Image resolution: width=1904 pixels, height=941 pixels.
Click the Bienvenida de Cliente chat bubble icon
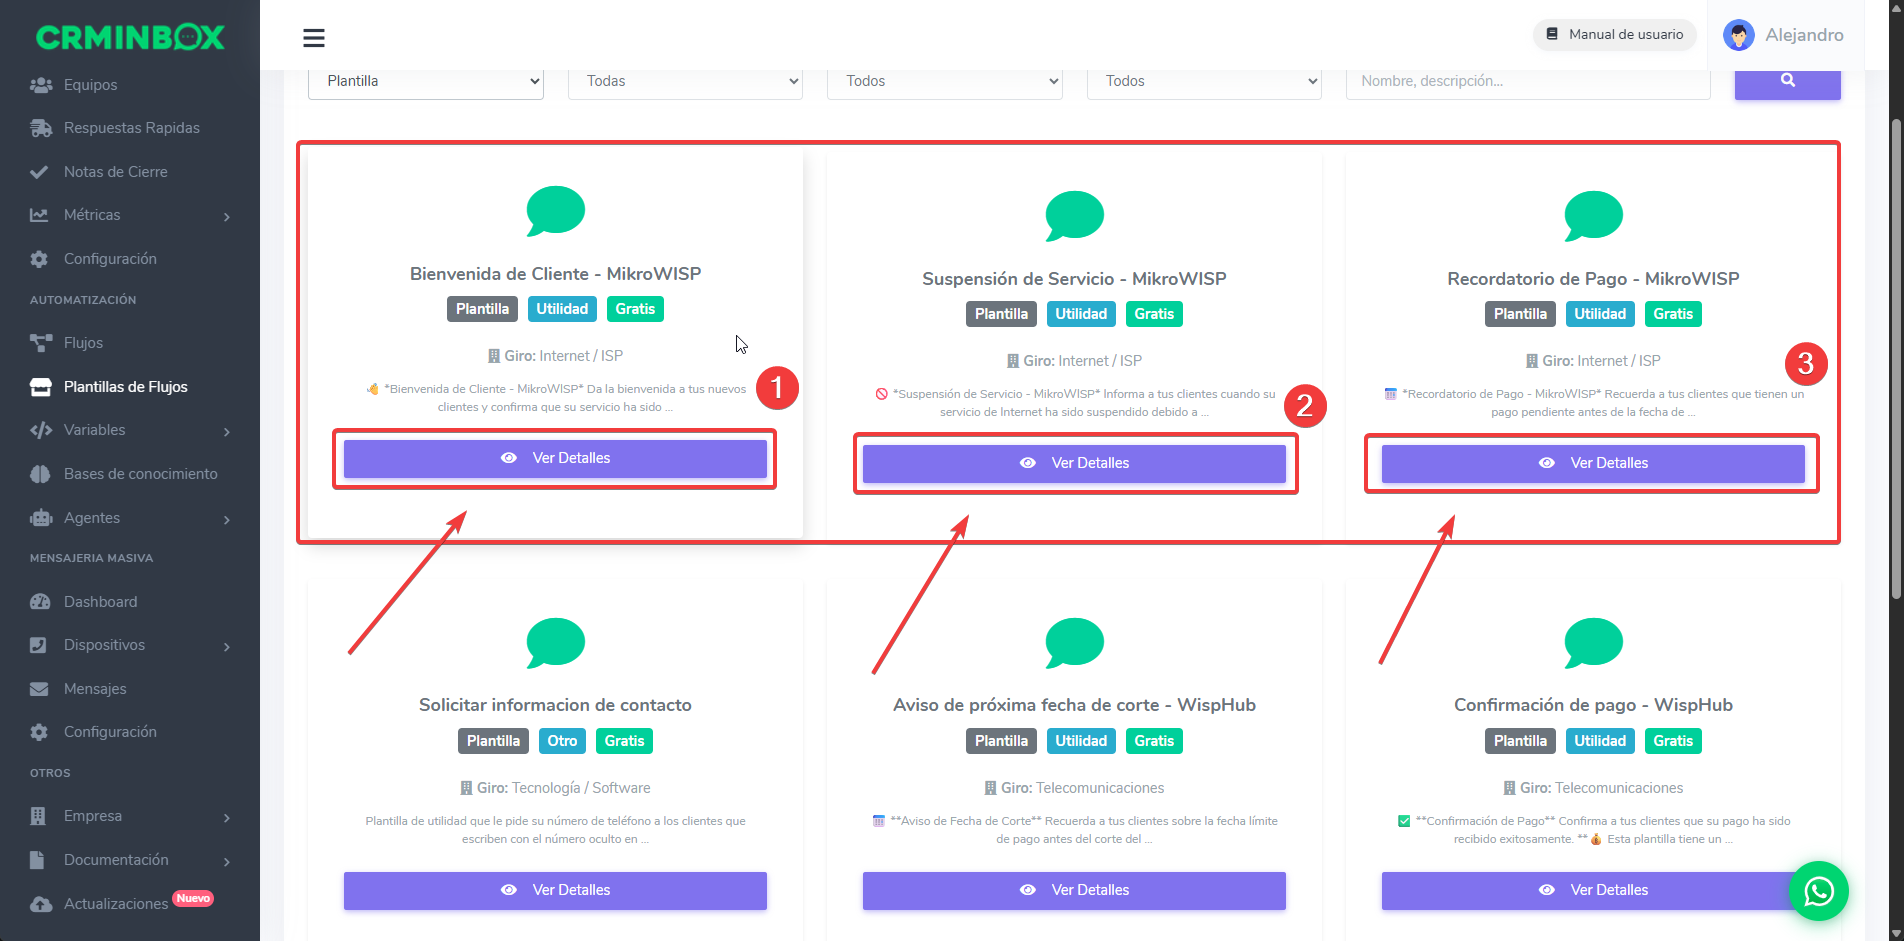(555, 211)
